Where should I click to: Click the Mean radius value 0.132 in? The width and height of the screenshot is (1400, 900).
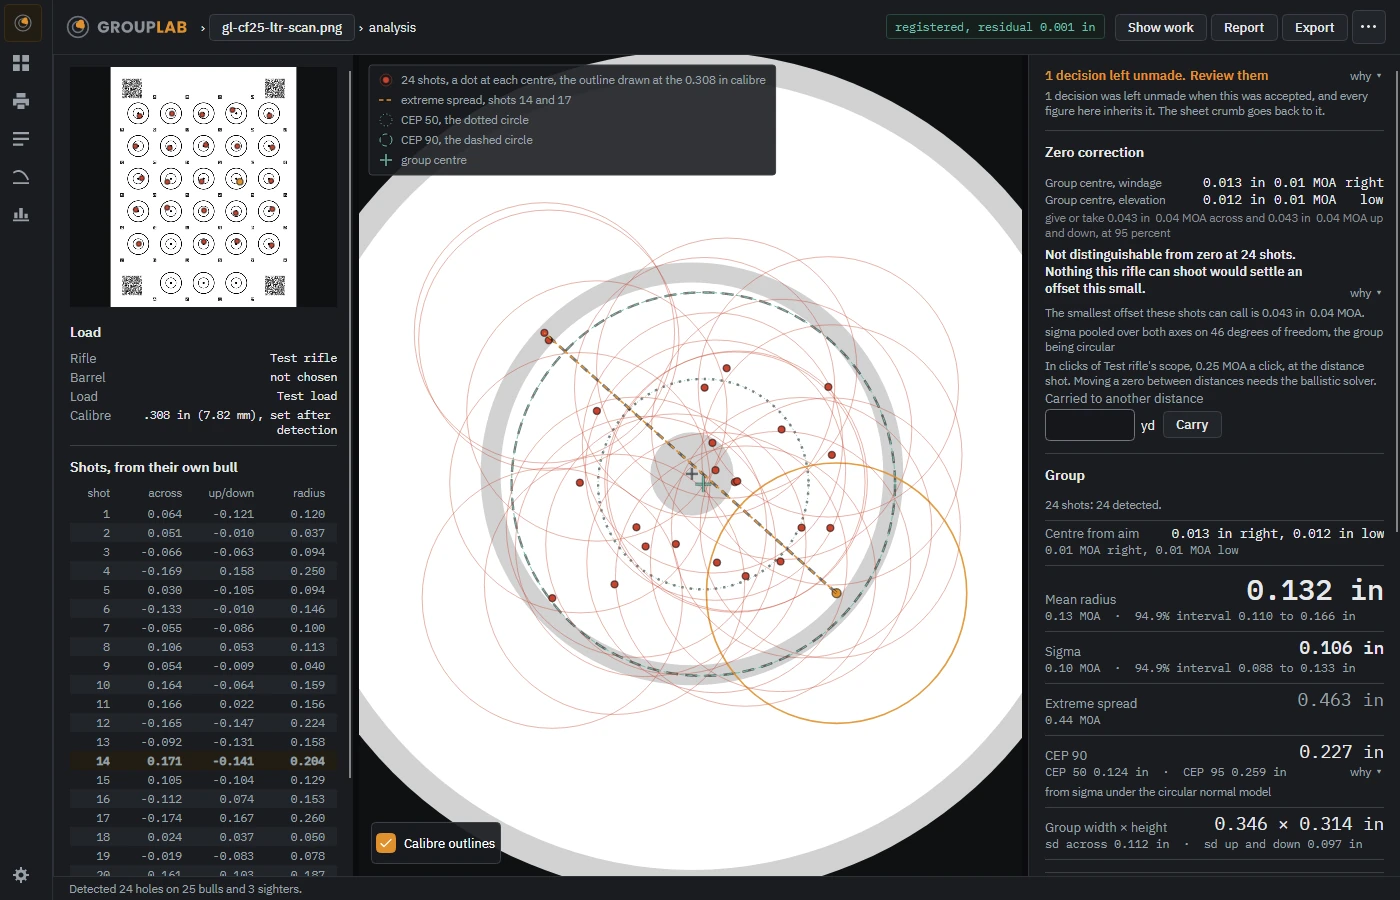(1315, 590)
